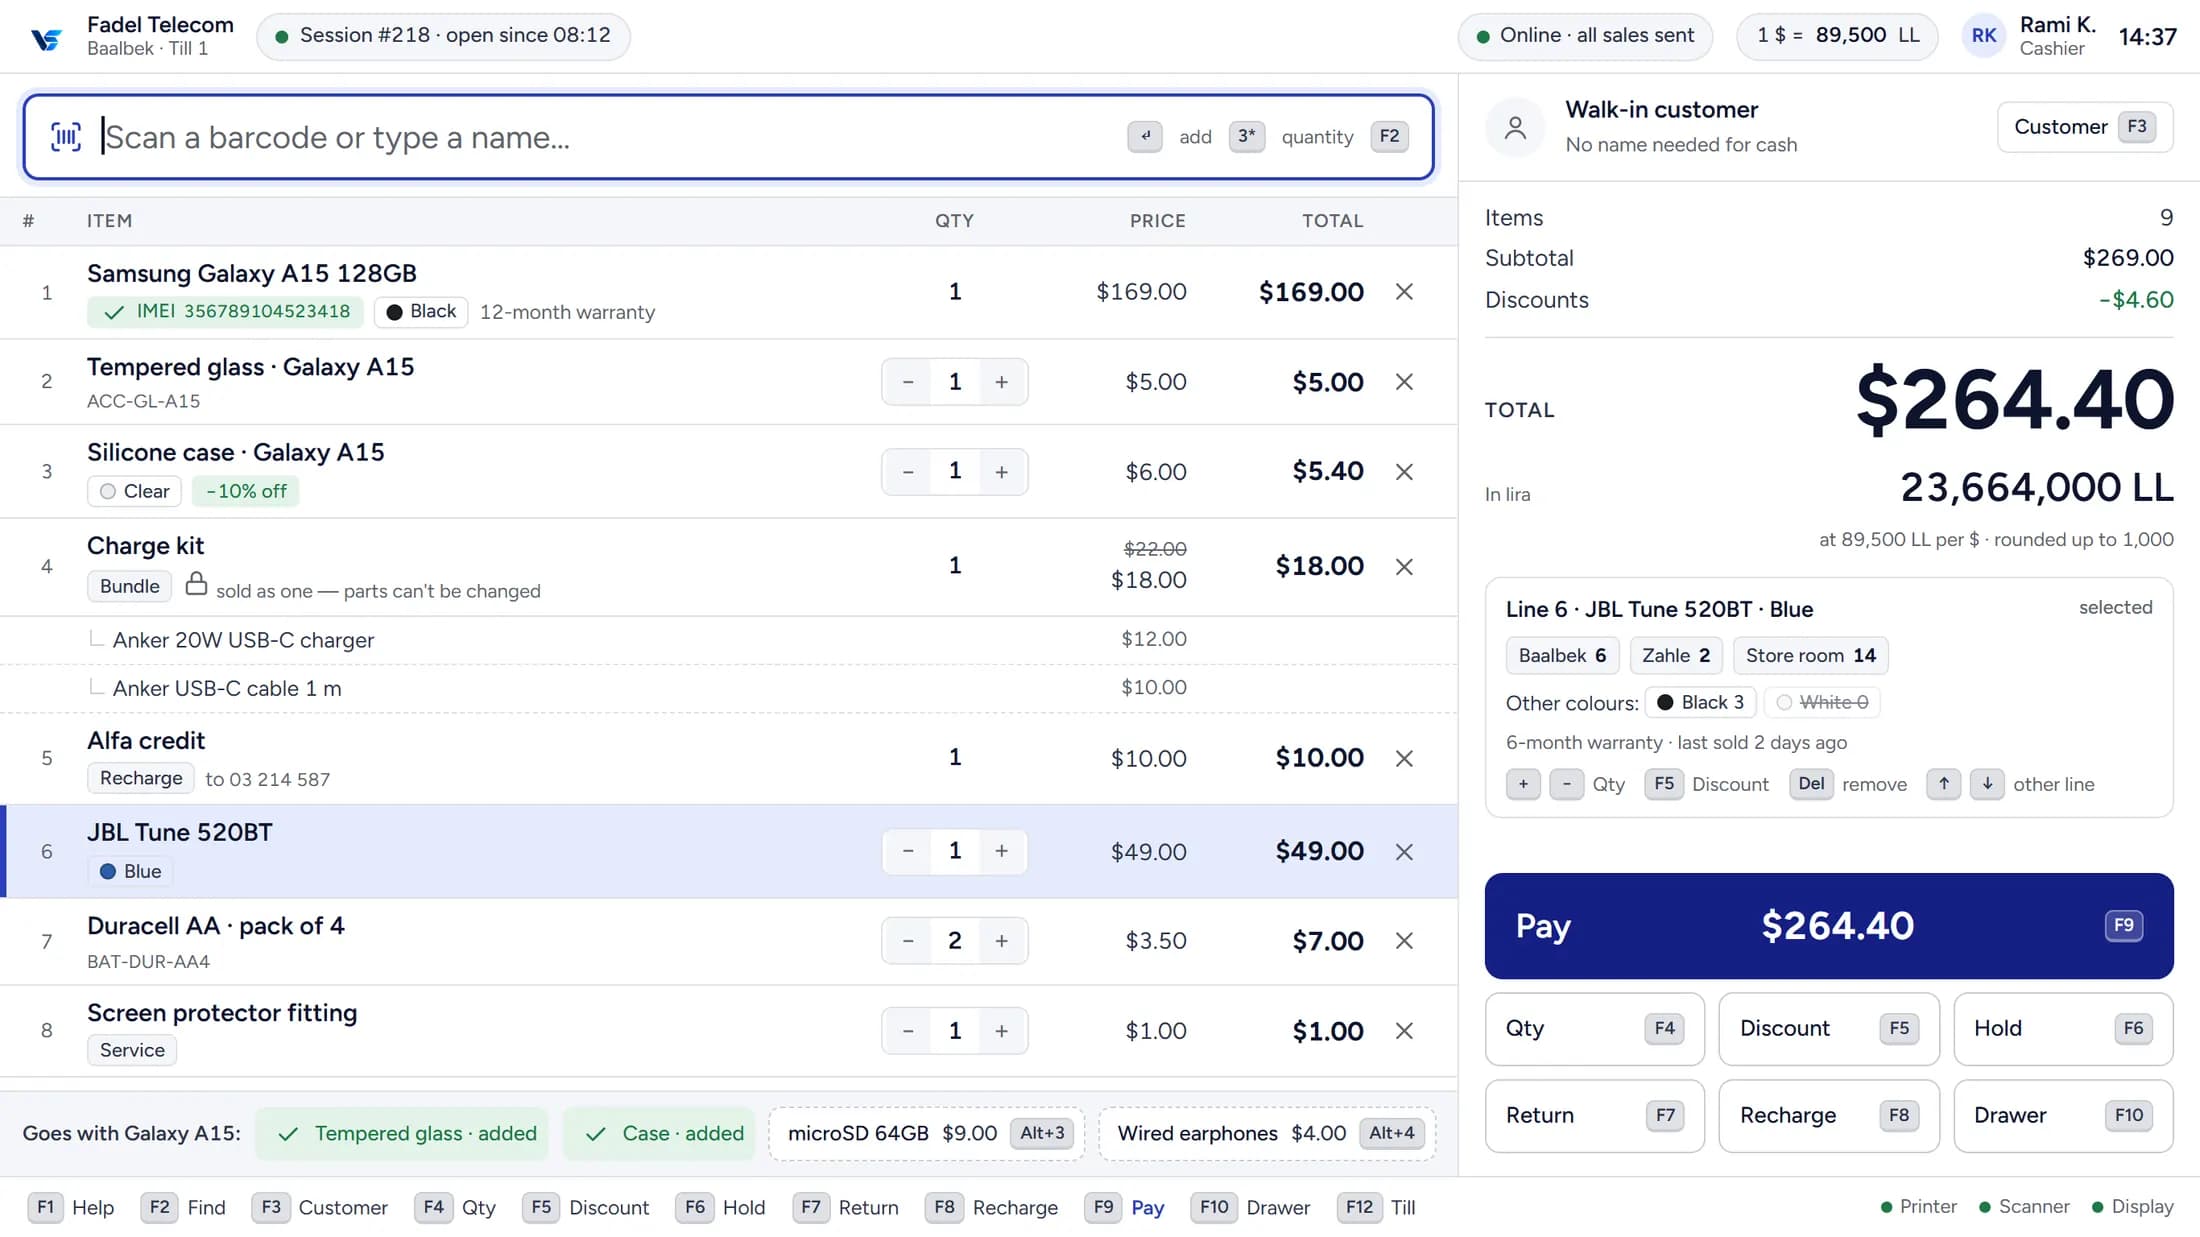This screenshot has width=2200, height=1237.
Task: Start a Return with F7 button
Action: tap(1595, 1116)
